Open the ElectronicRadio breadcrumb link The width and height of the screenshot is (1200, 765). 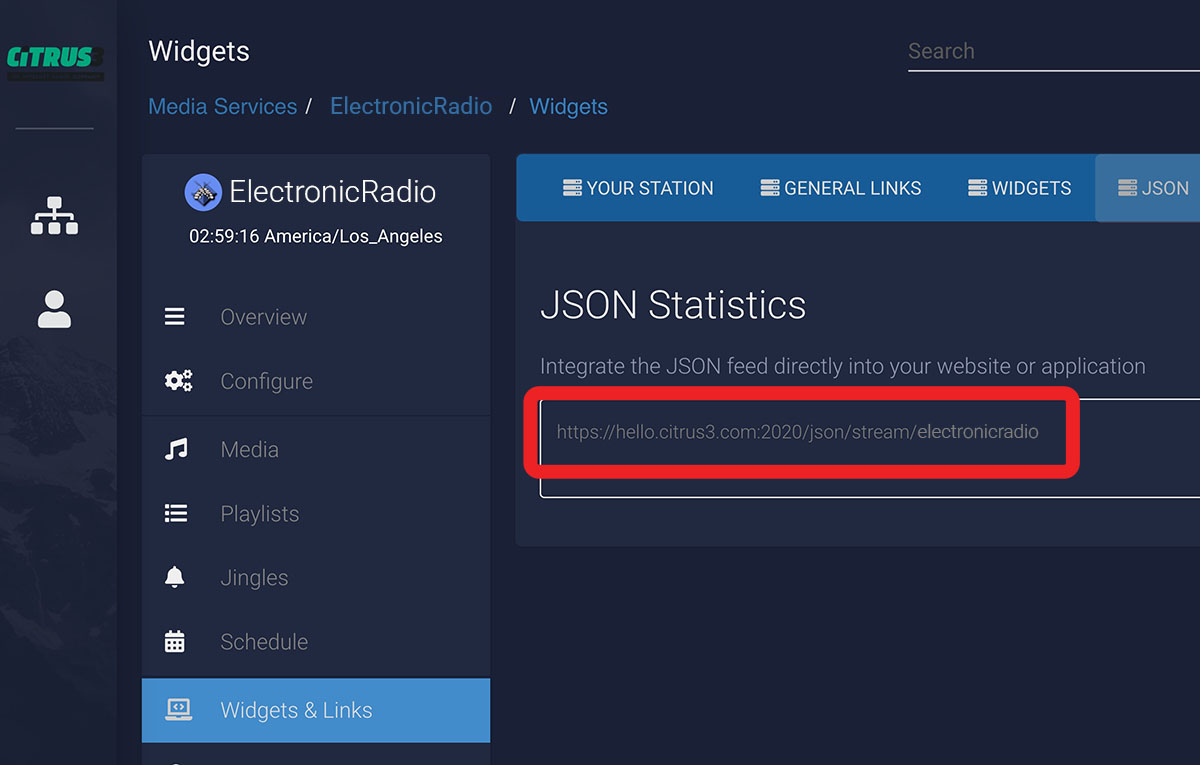click(x=411, y=107)
